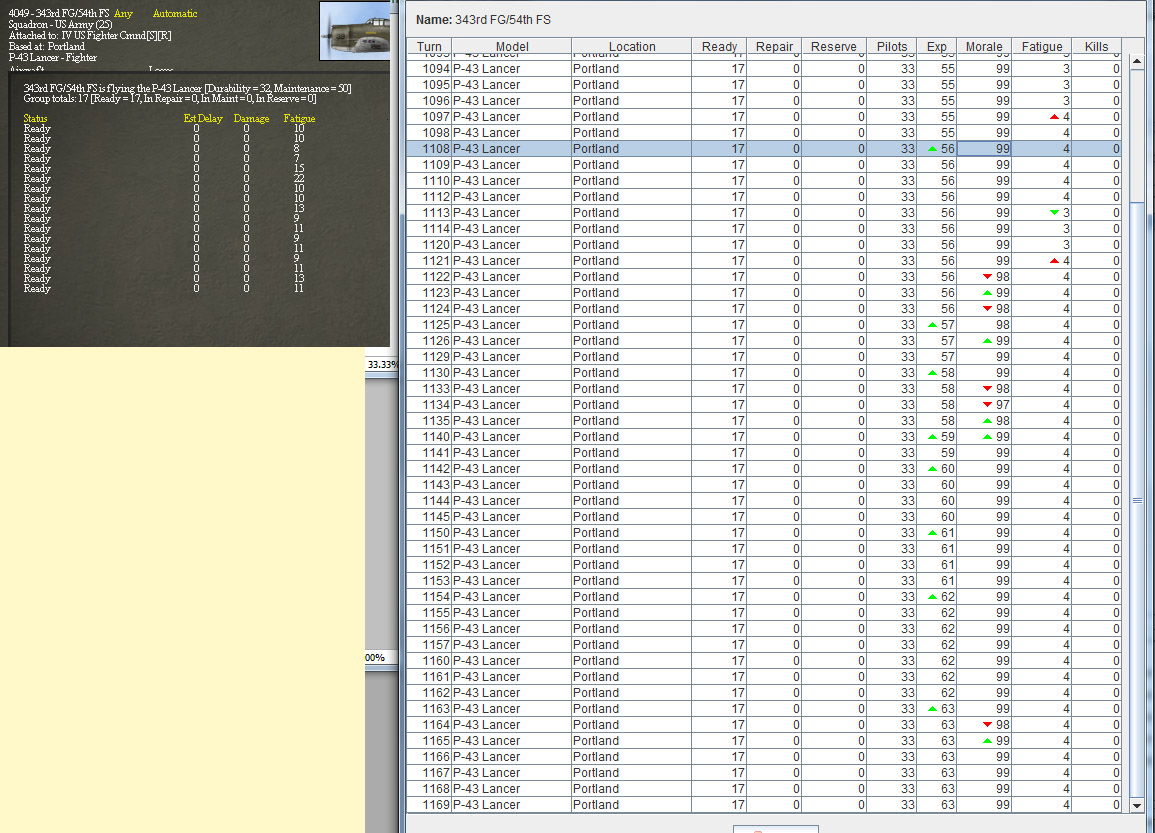This screenshot has width=1155, height=833.
Task: Select the turn 1094 cell
Action: [x=429, y=68]
